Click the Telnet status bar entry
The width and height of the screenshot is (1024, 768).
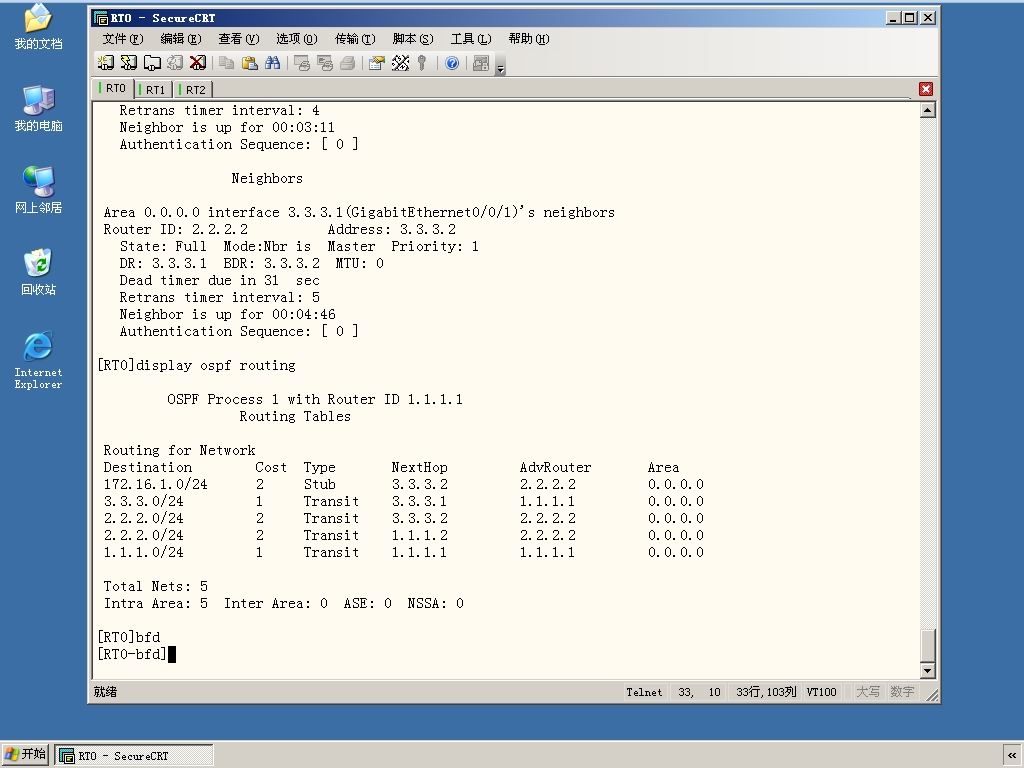(644, 692)
